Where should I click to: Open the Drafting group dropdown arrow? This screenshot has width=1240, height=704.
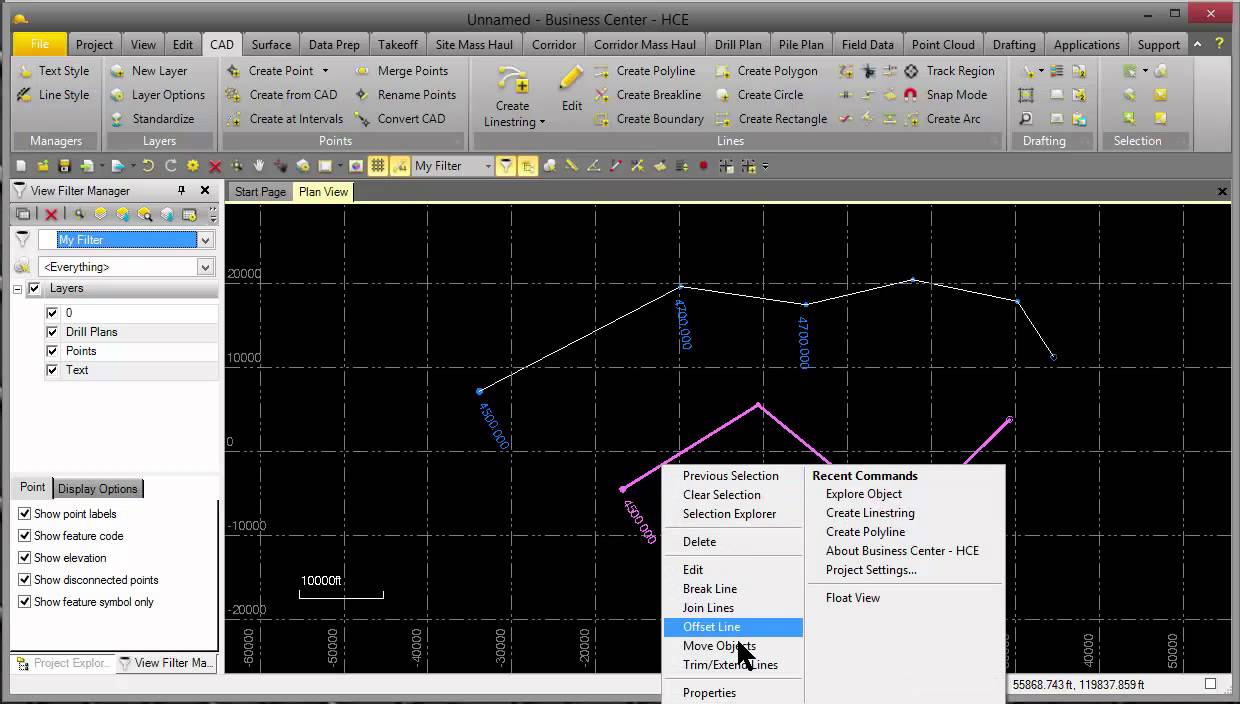(x=1041, y=71)
